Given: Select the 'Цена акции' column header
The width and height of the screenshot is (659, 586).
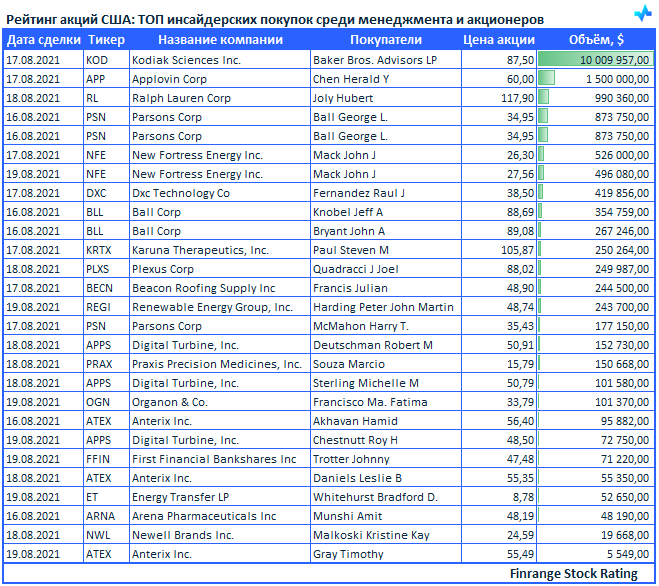Looking at the screenshot, I should pos(499,40).
